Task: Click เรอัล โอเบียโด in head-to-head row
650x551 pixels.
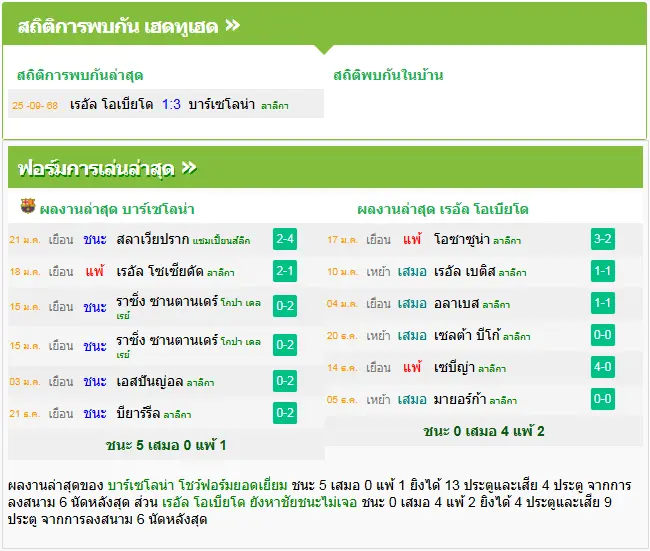Action: click(x=112, y=104)
